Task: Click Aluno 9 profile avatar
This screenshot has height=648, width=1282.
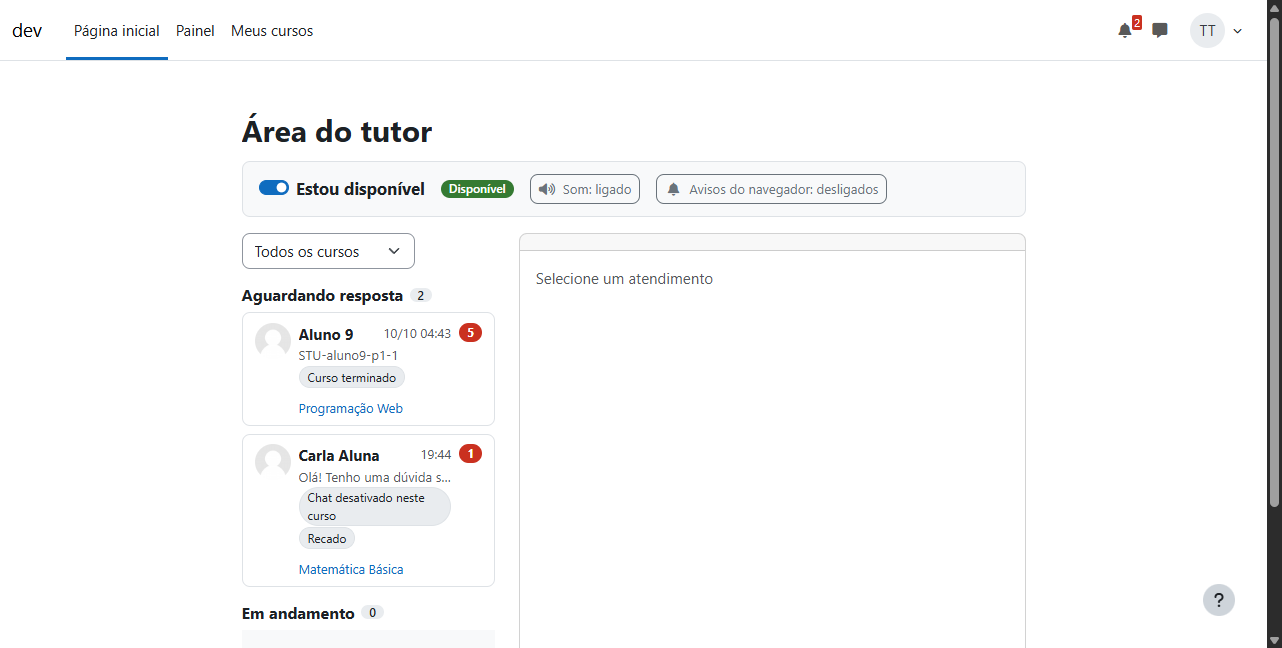Action: pos(273,341)
